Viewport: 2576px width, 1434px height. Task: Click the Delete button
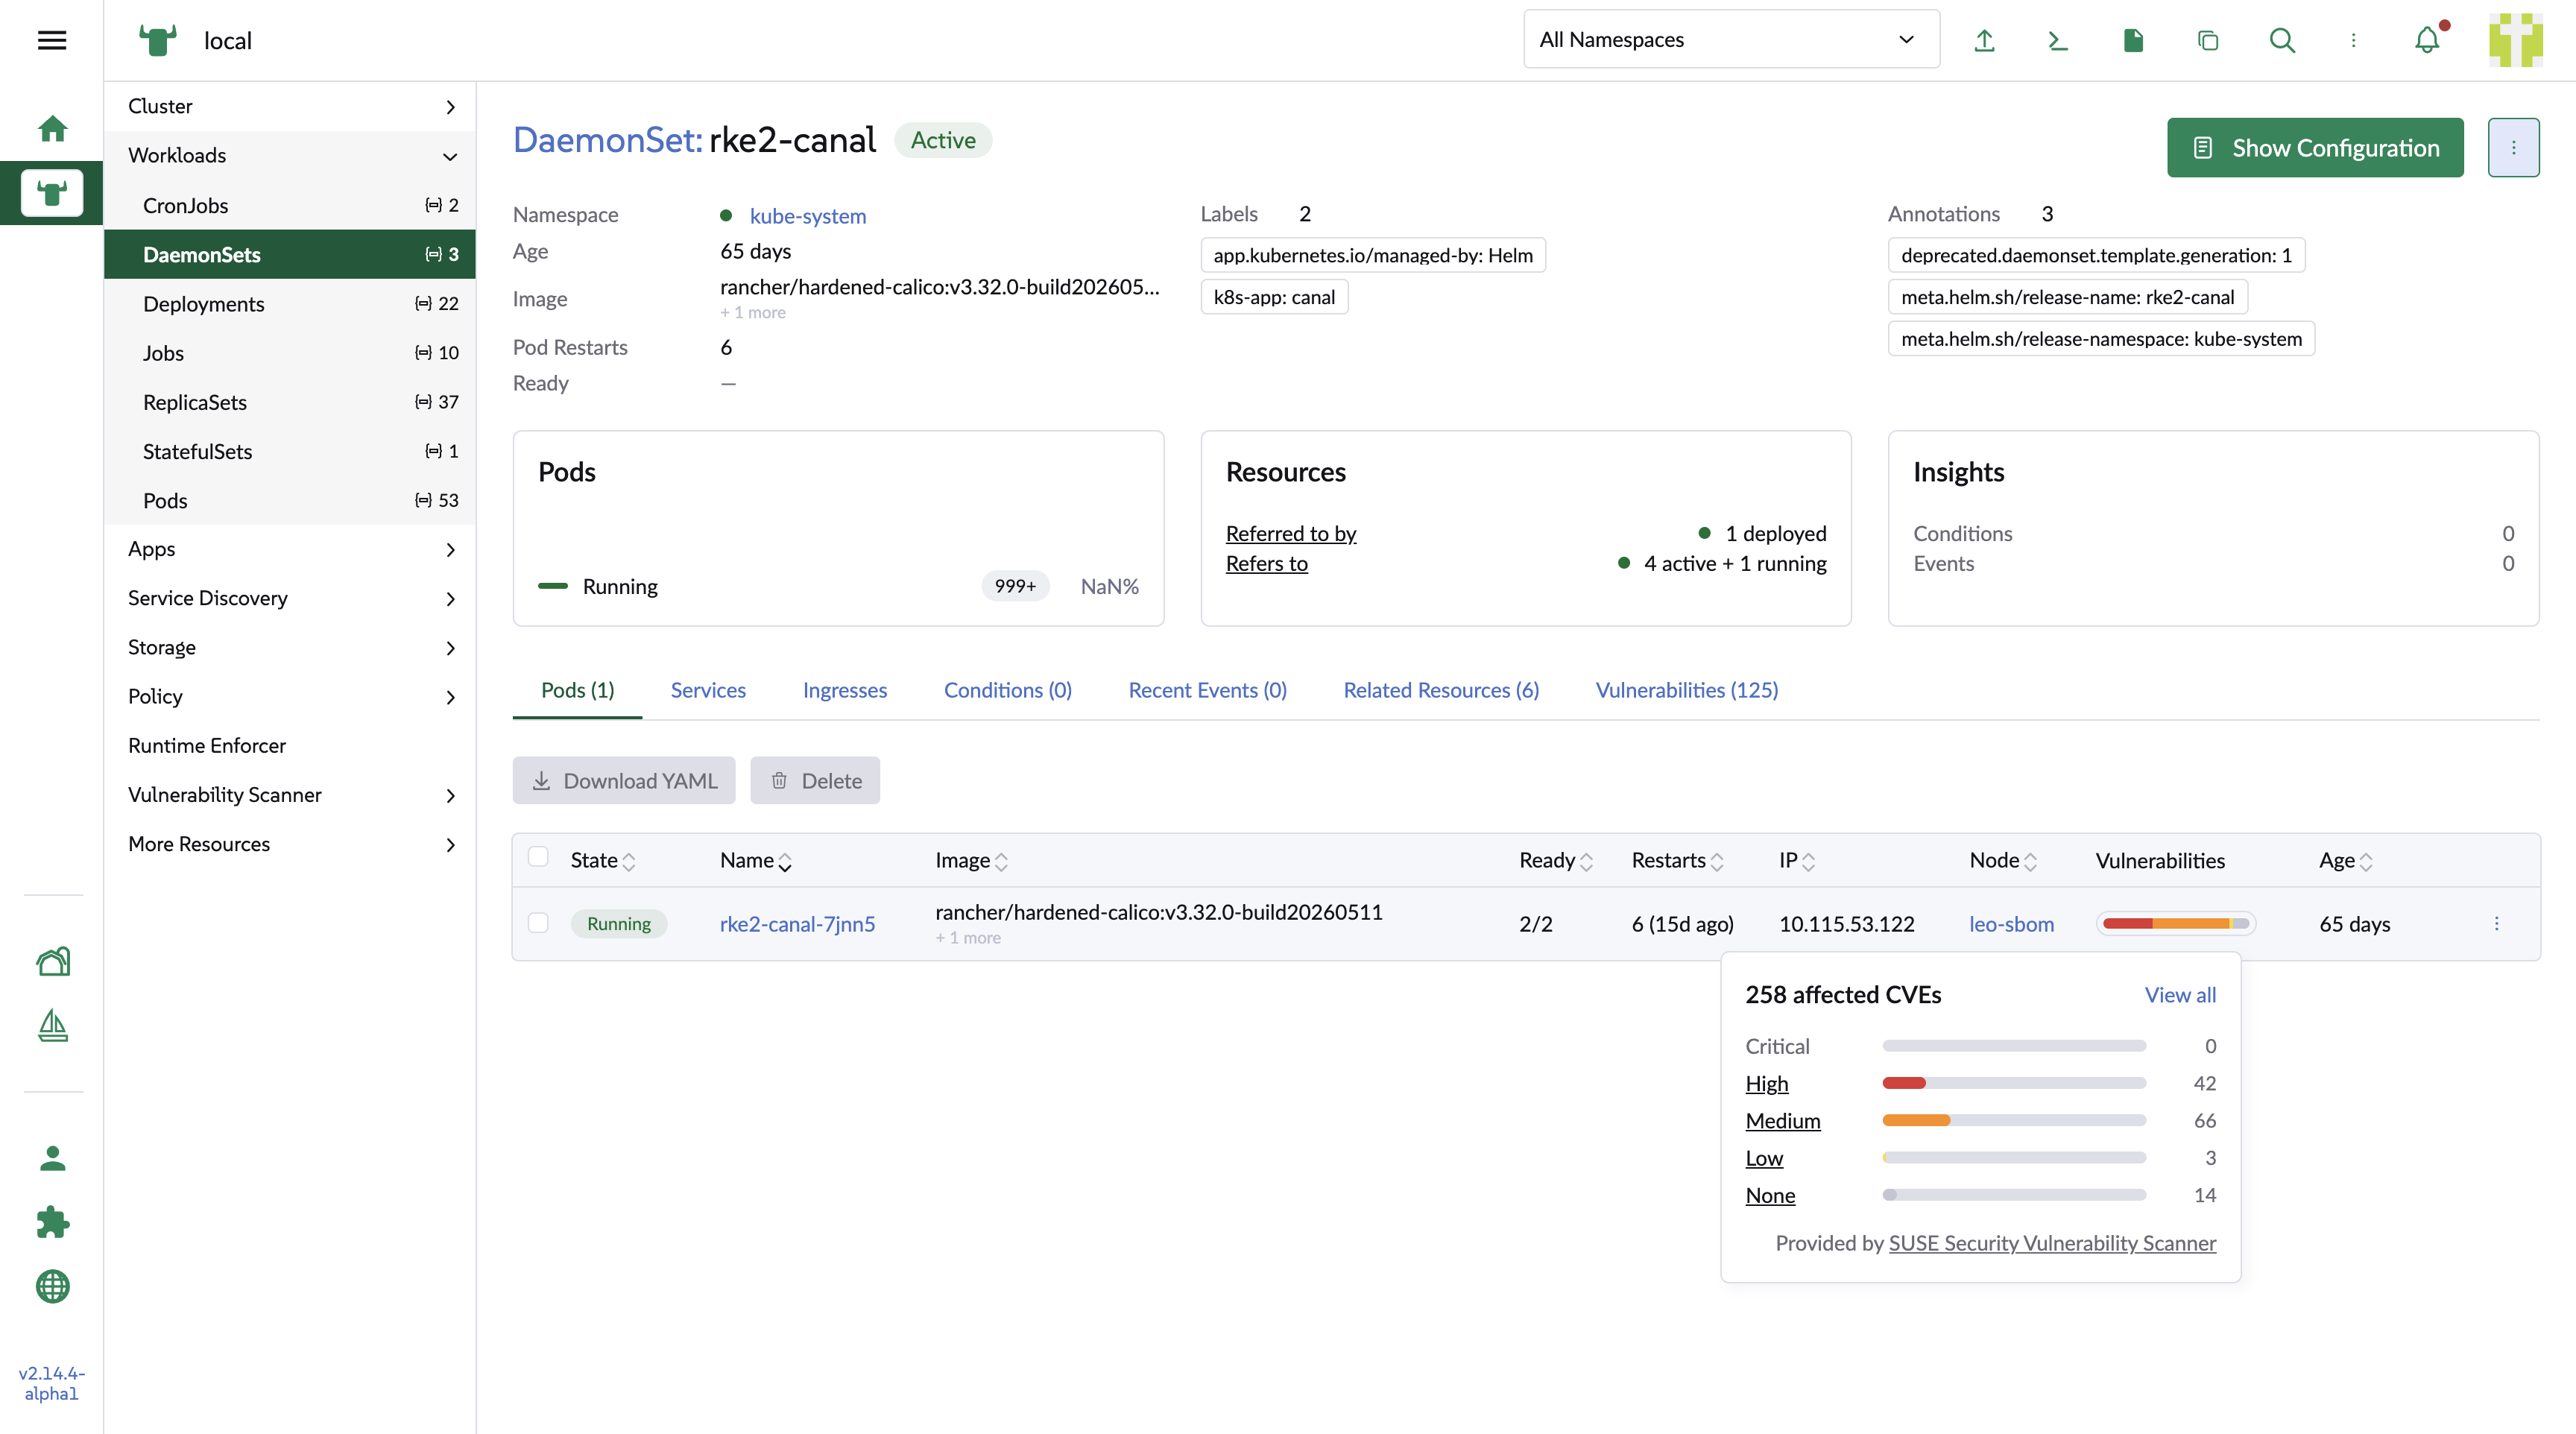815,780
